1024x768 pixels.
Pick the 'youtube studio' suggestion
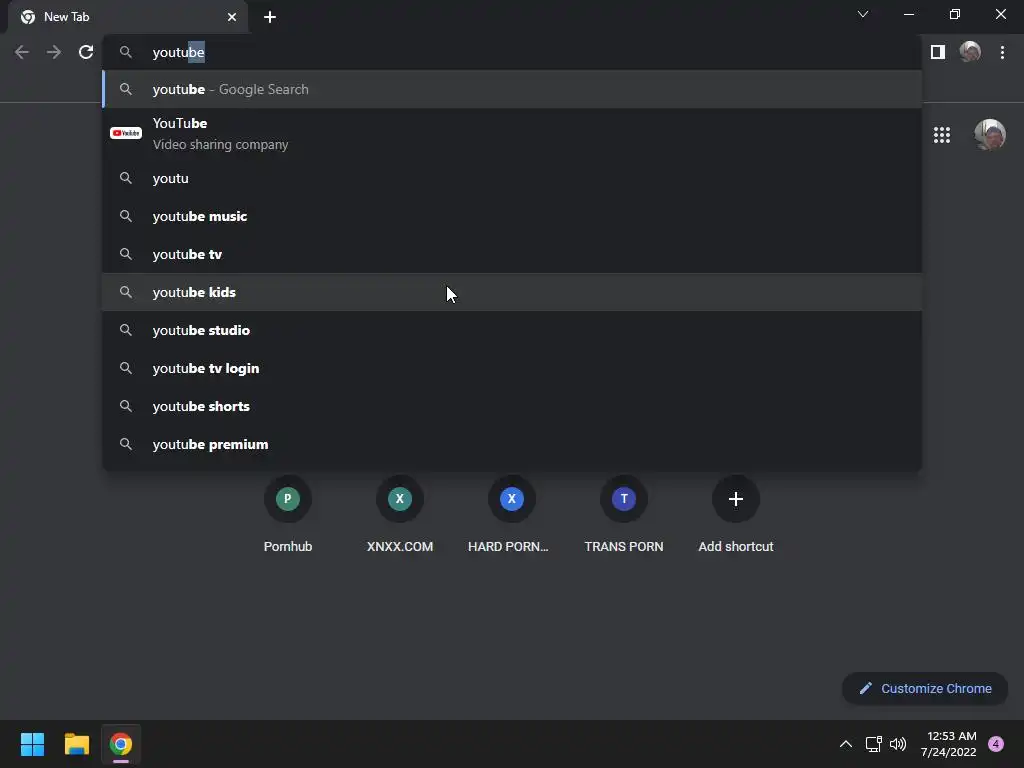pyautogui.click(x=512, y=330)
